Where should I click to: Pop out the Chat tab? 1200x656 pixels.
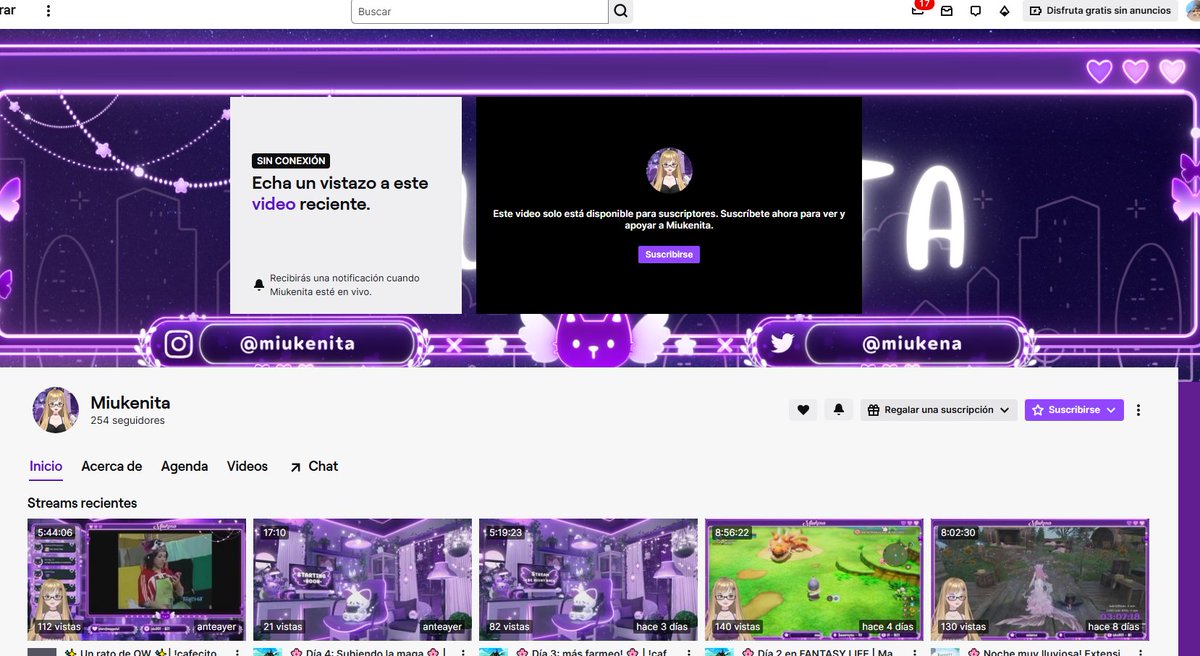tap(314, 466)
